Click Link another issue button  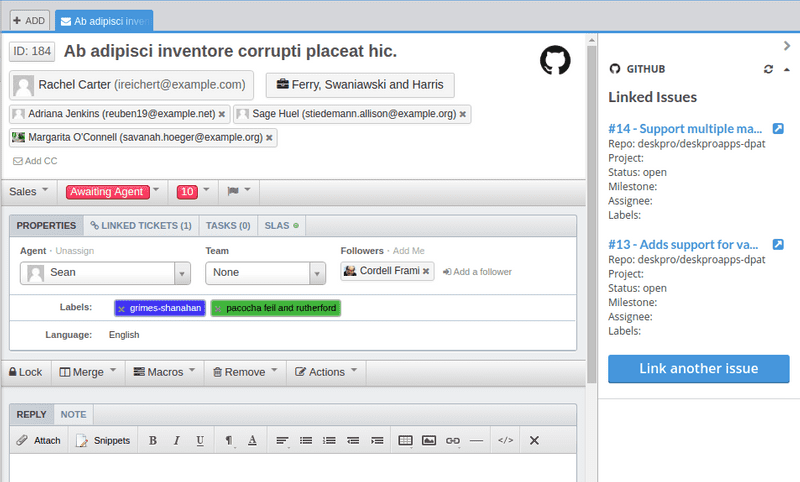coord(698,369)
